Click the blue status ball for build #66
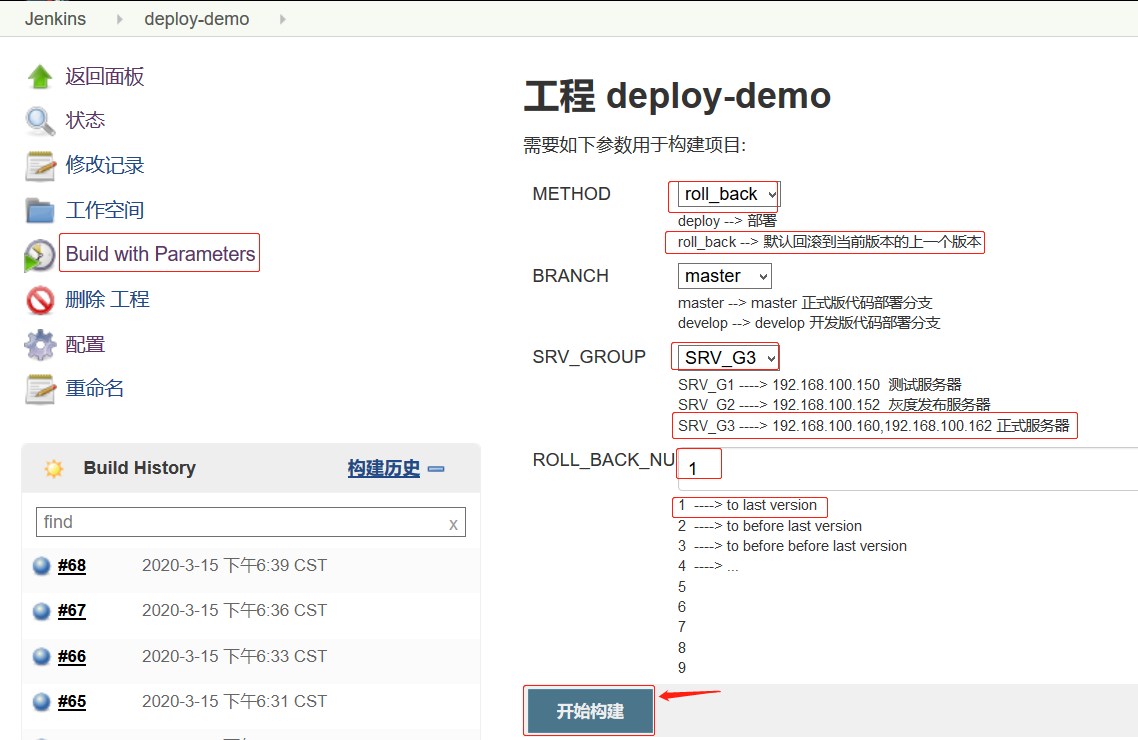 coord(42,657)
